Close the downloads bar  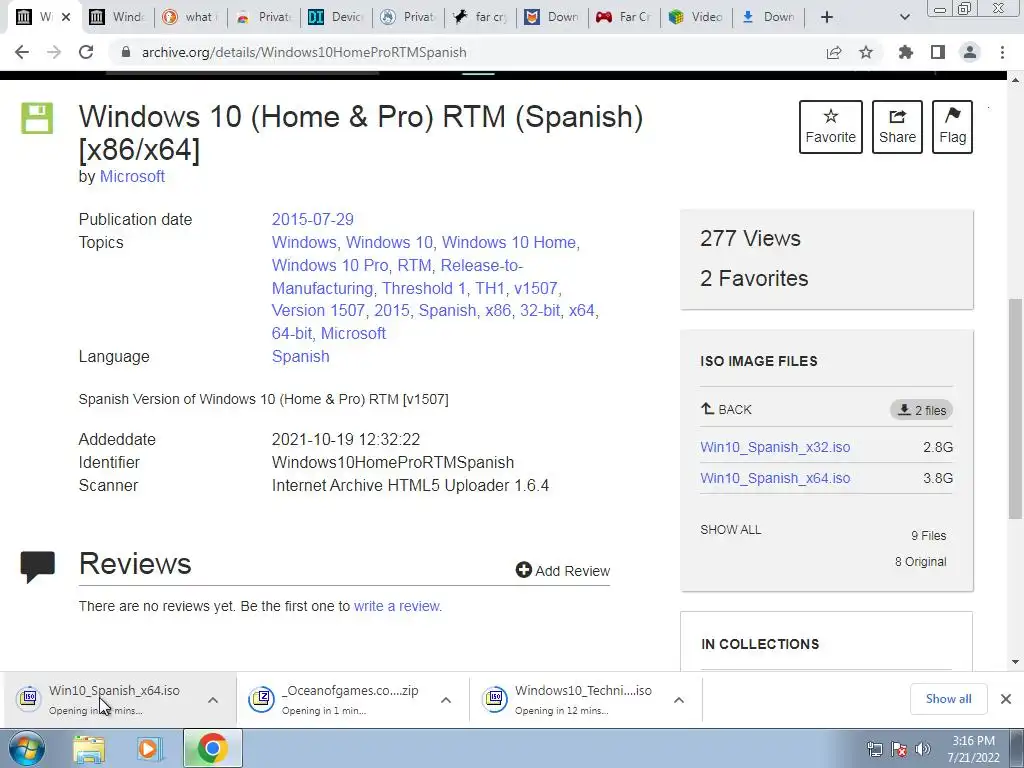click(1006, 699)
